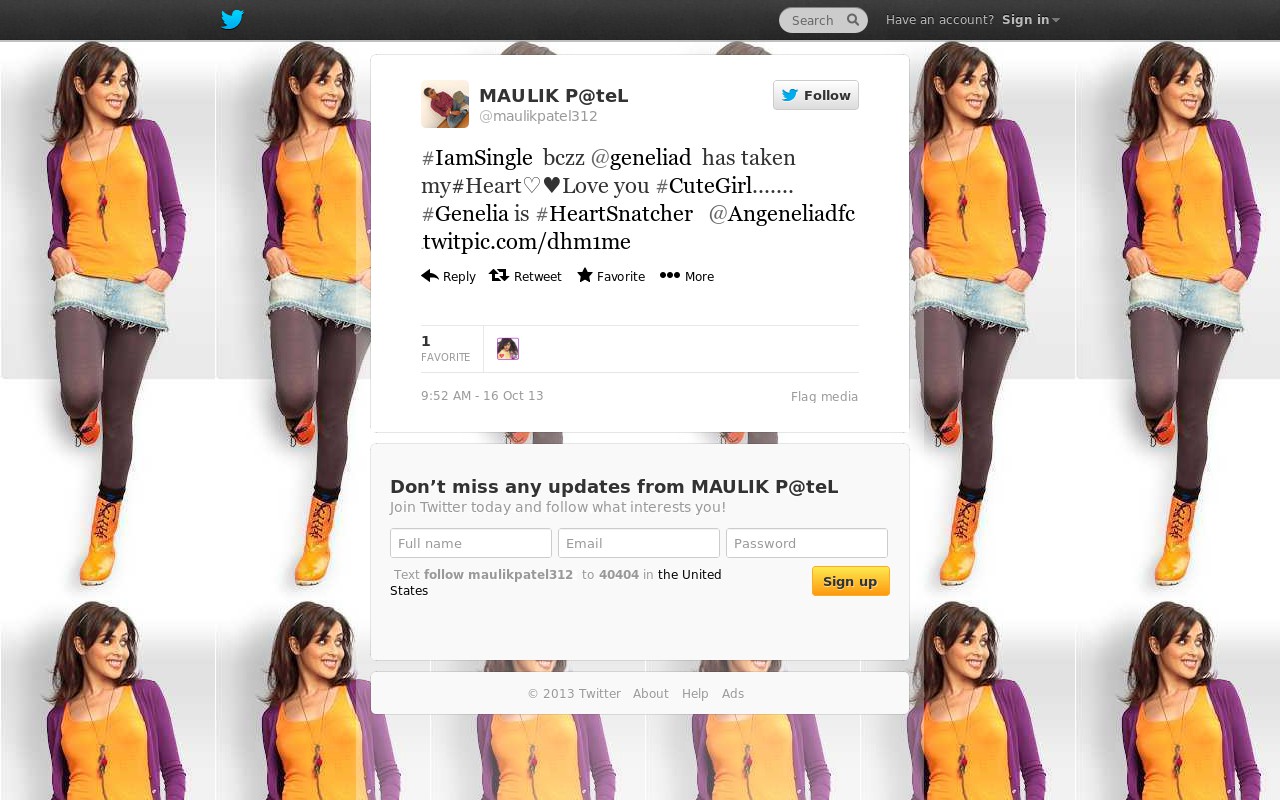Favorite the tweet with star icon
Viewport: 1280px width, 800px height.
(611, 276)
